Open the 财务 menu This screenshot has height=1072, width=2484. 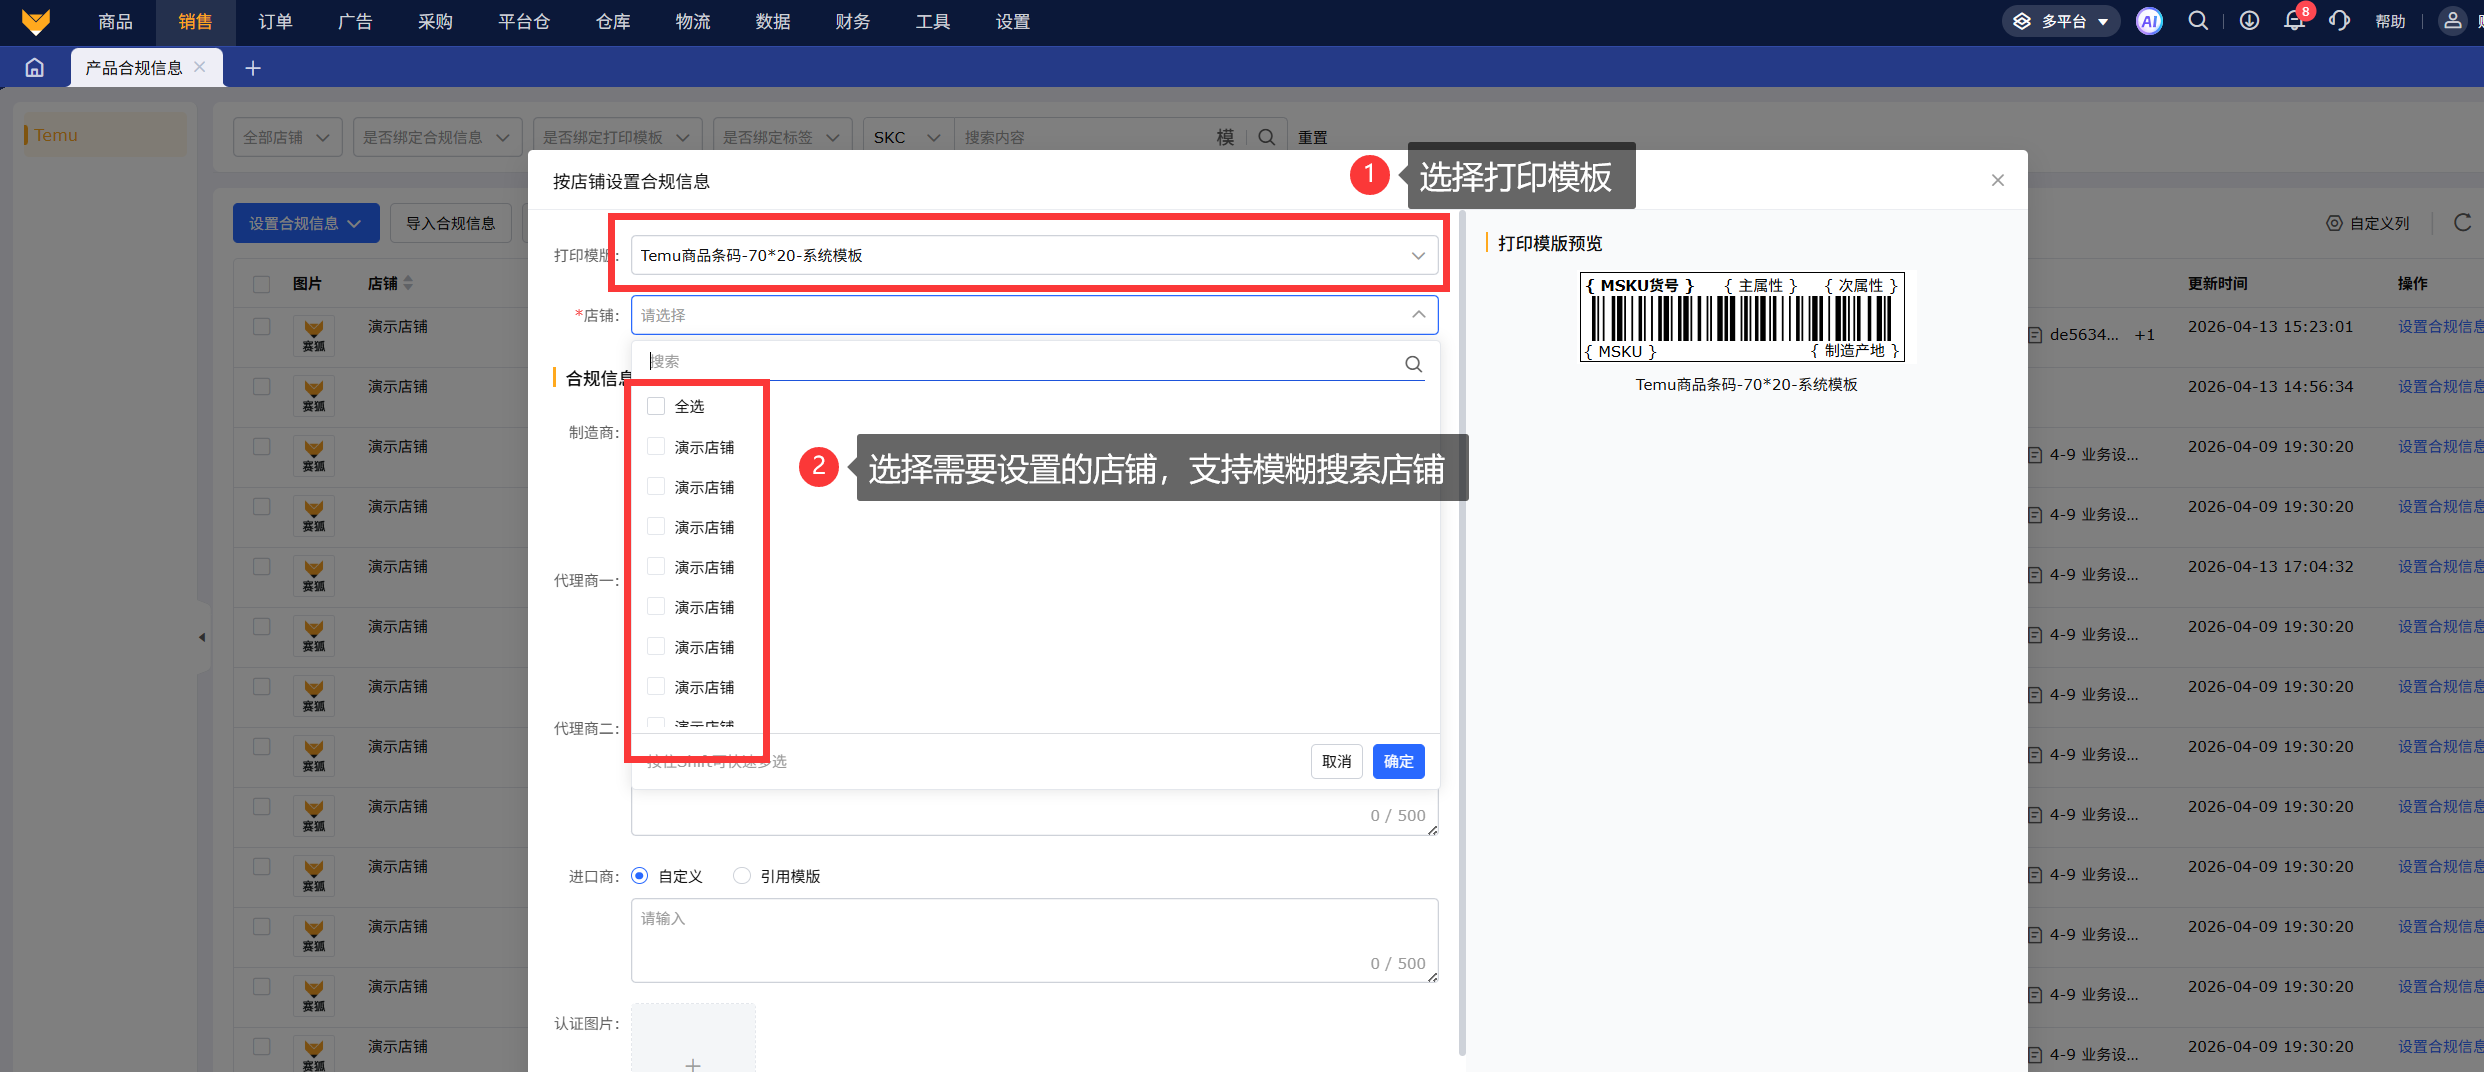coord(853,22)
